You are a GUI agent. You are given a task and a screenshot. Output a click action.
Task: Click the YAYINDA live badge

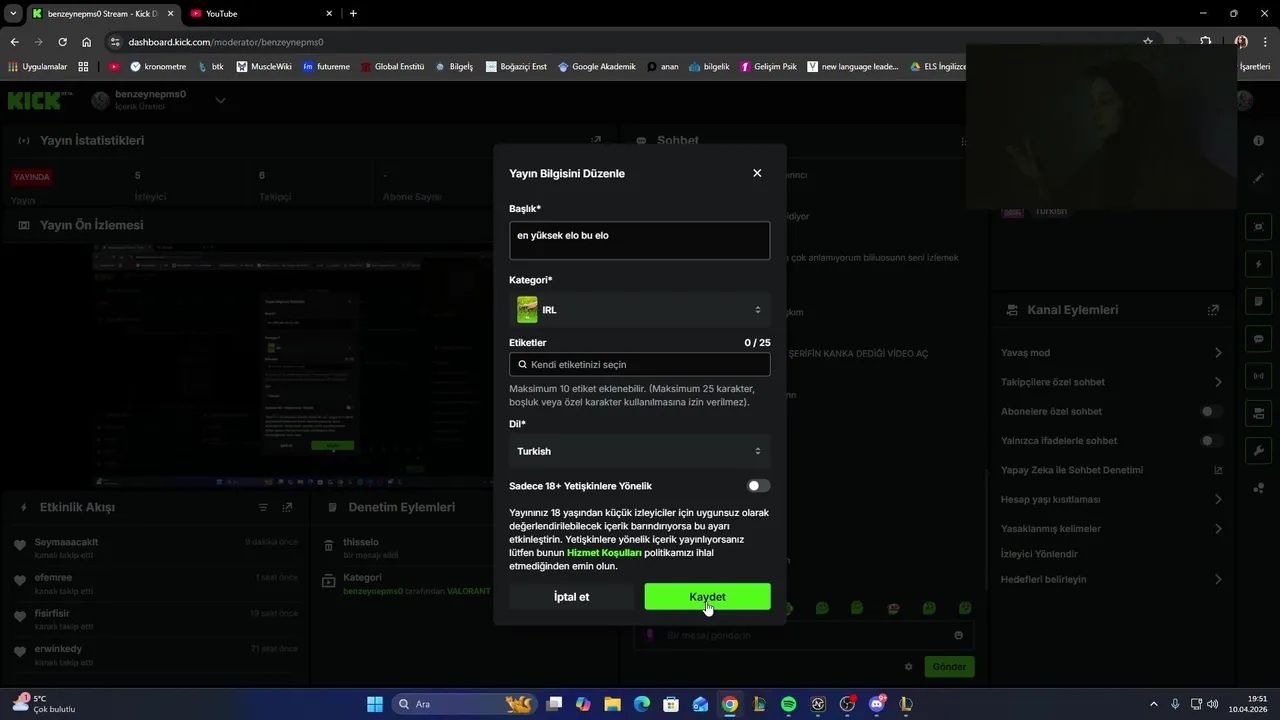[x=32, y=177]
